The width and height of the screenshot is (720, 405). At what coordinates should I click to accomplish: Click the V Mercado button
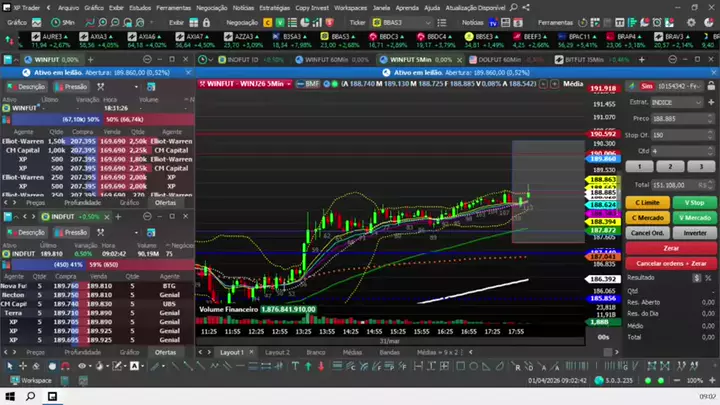694,218
